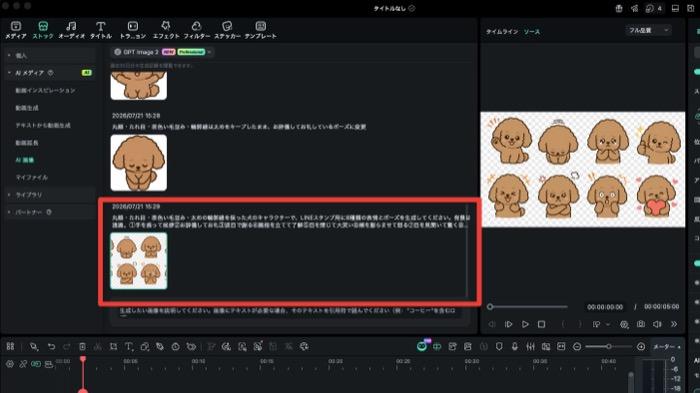Click the generation history scrollbar
Screen dimensions: 700x393
tap(467, 250)
